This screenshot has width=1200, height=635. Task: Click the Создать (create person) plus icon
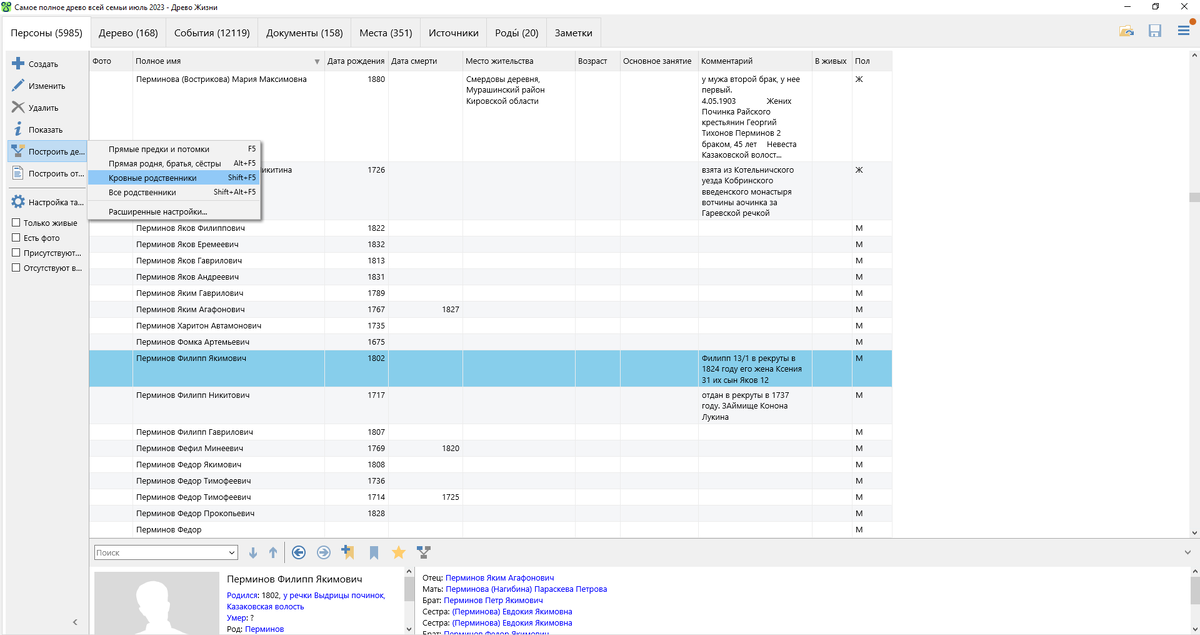coord(17,64)
